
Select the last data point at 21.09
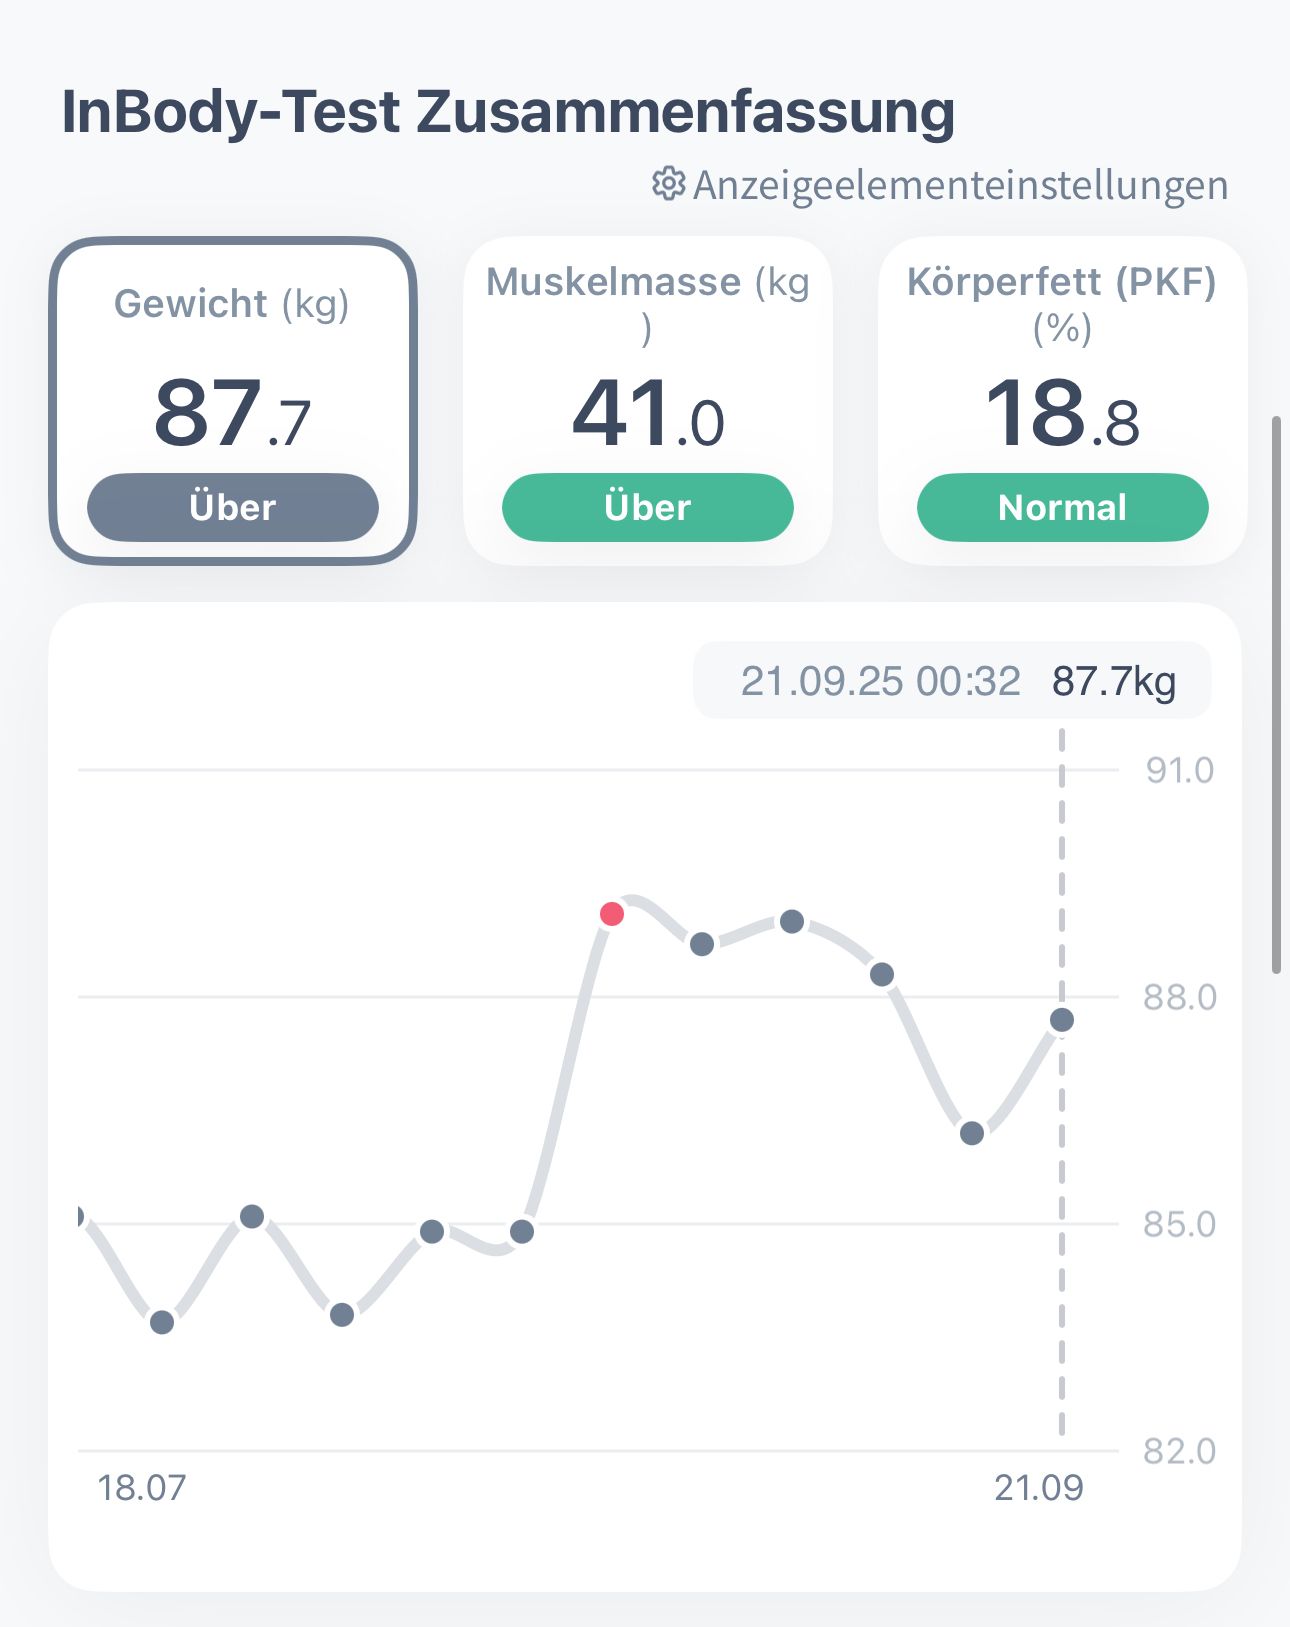pos(1062,1020)
